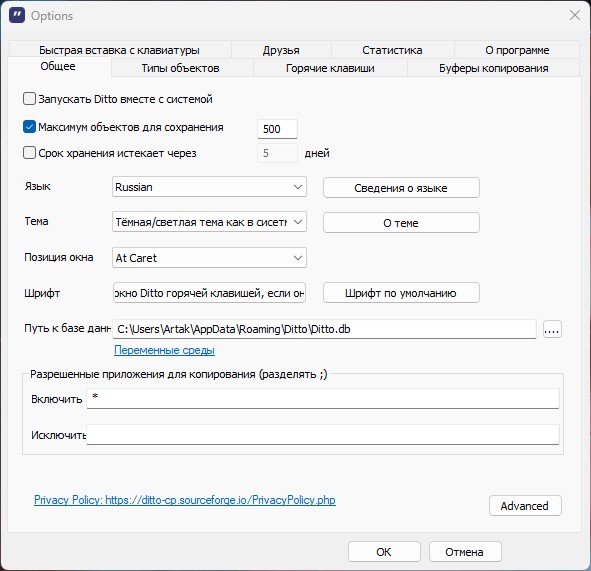
Task: Open the Типы объектов tab
Action: pyautogui.click(x=181, y=68)
